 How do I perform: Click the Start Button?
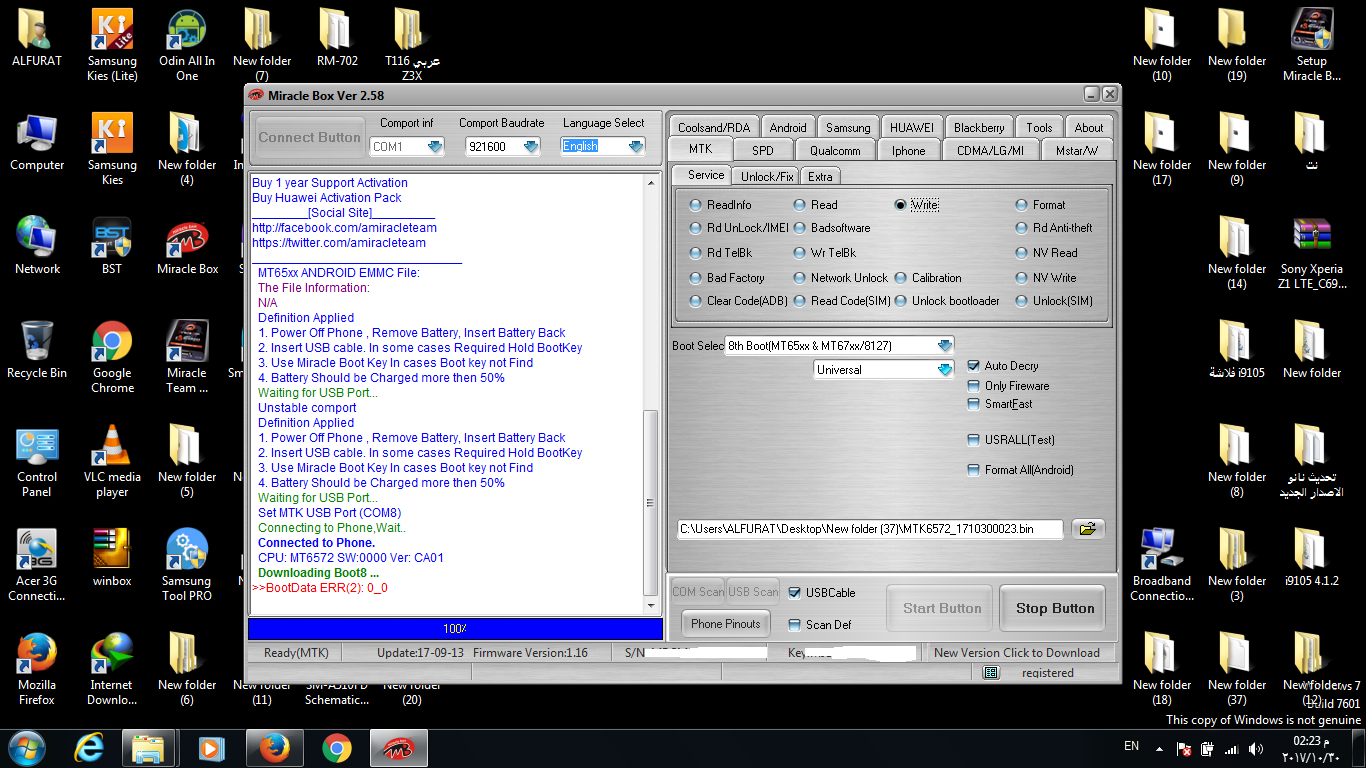(x=942, y=608)
